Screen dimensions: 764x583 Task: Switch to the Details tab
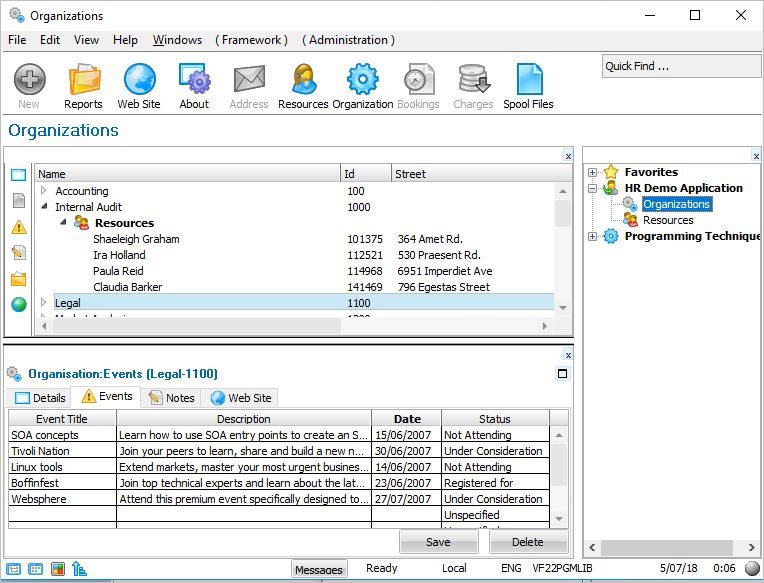tap(41, 398)
